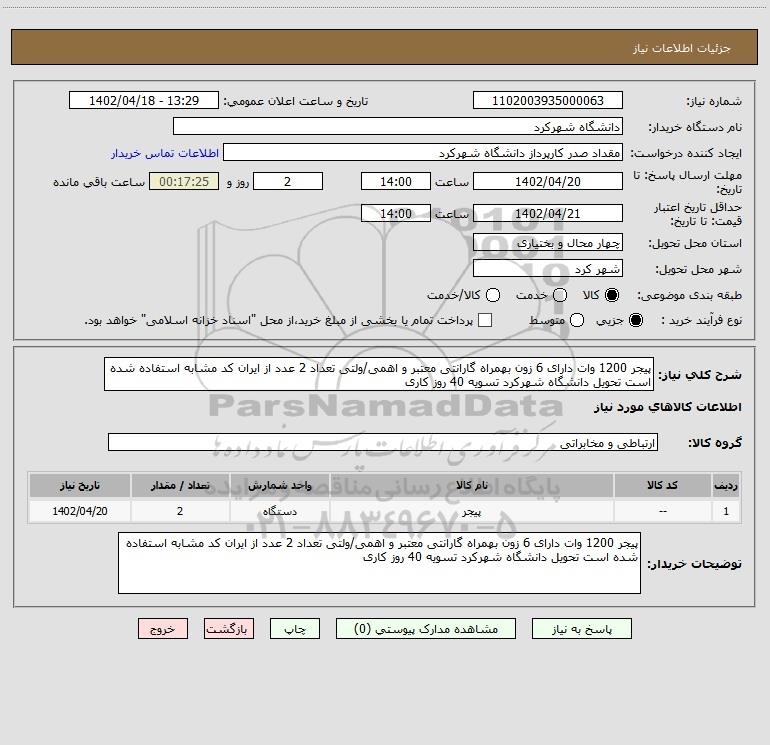The image size is (770, 745).
Task: Click the پاسخ به نیاز button
Action: pyautogui.click(x=581, y=629)
